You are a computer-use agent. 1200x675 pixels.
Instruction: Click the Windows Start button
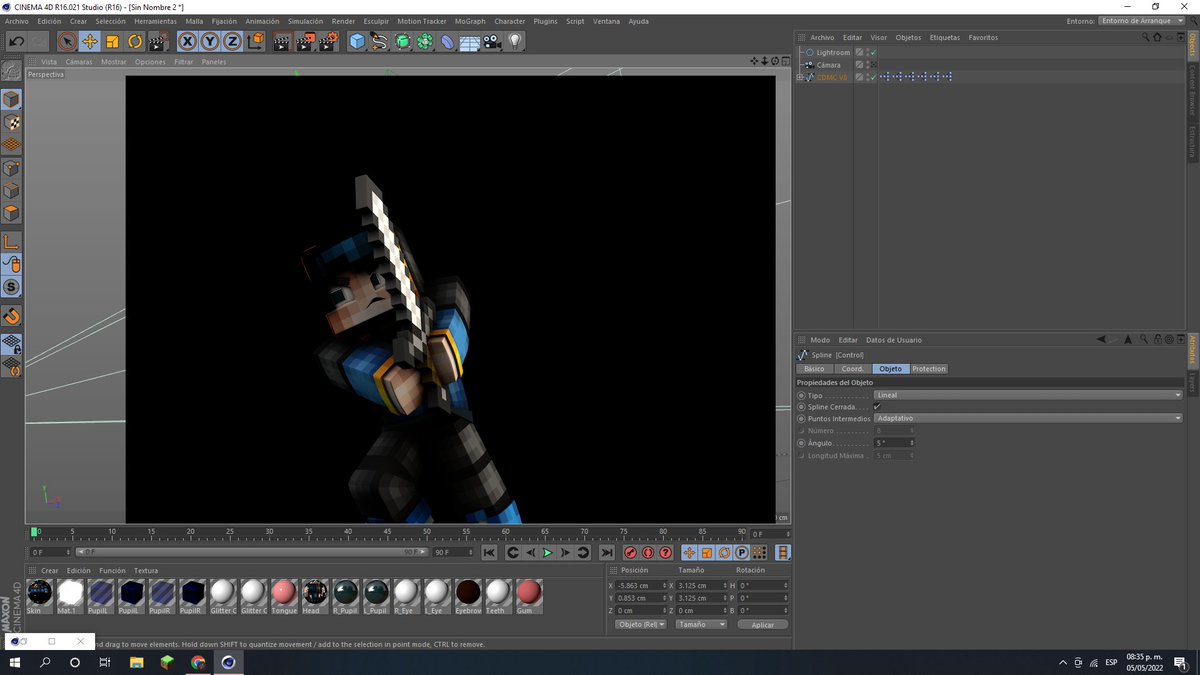[x=15, y=662]
